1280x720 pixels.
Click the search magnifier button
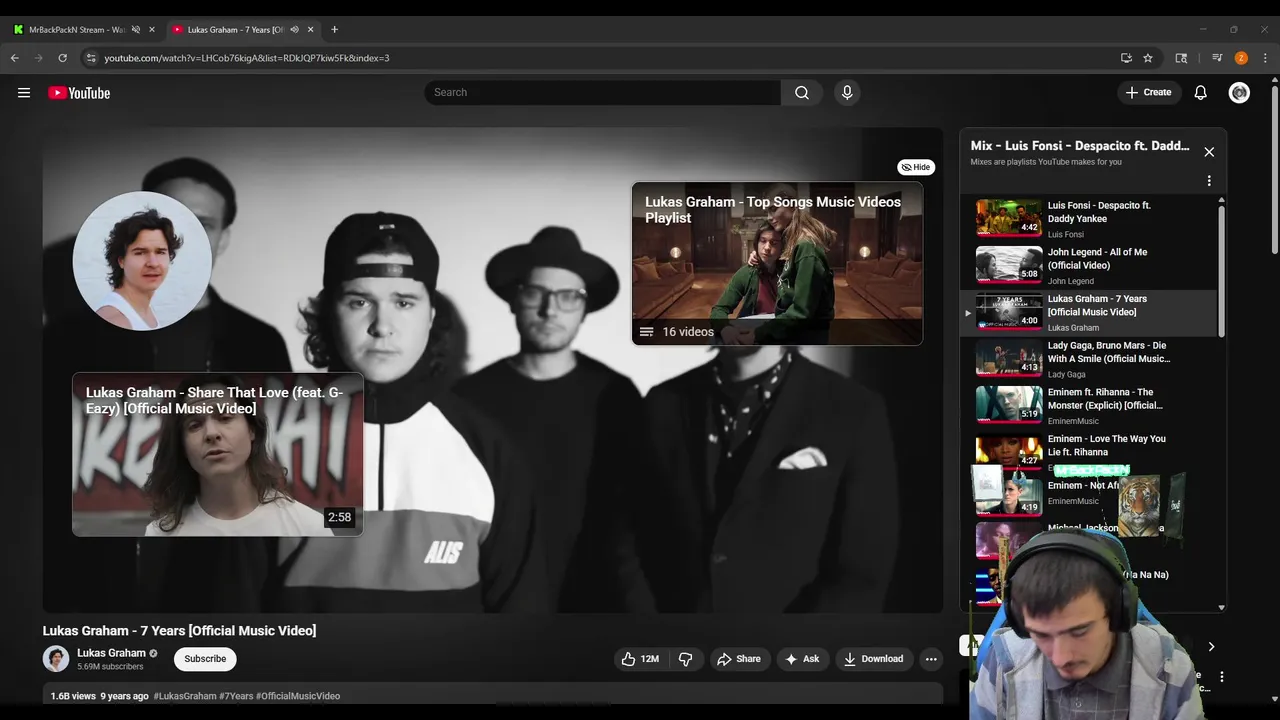[802, 92]
